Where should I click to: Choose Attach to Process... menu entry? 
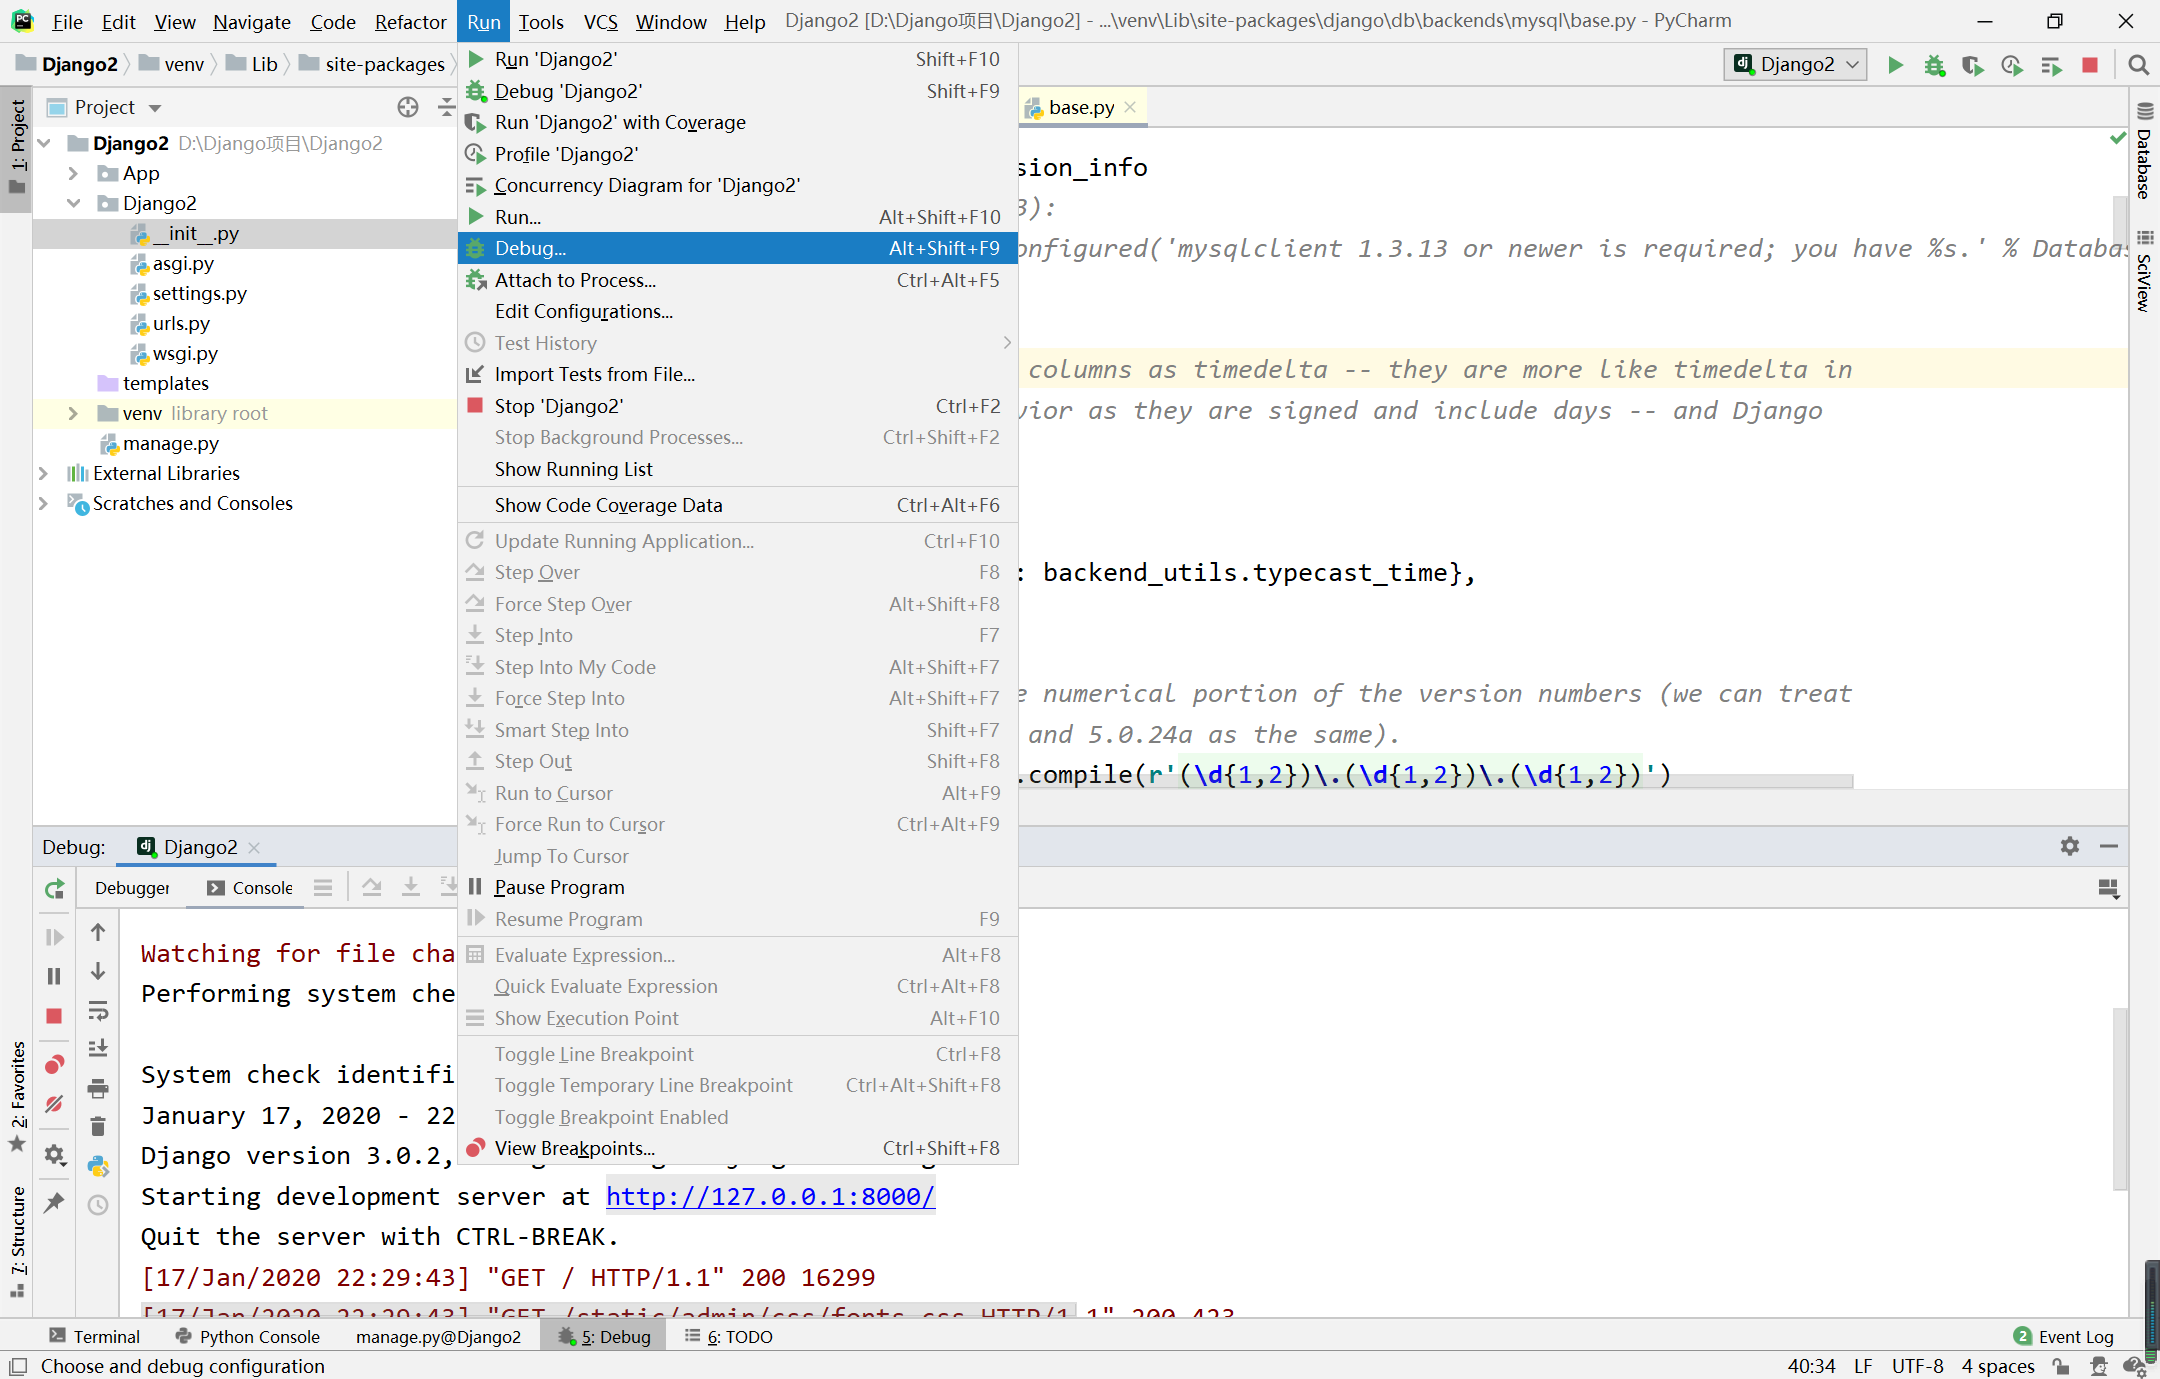click(737, 280)
